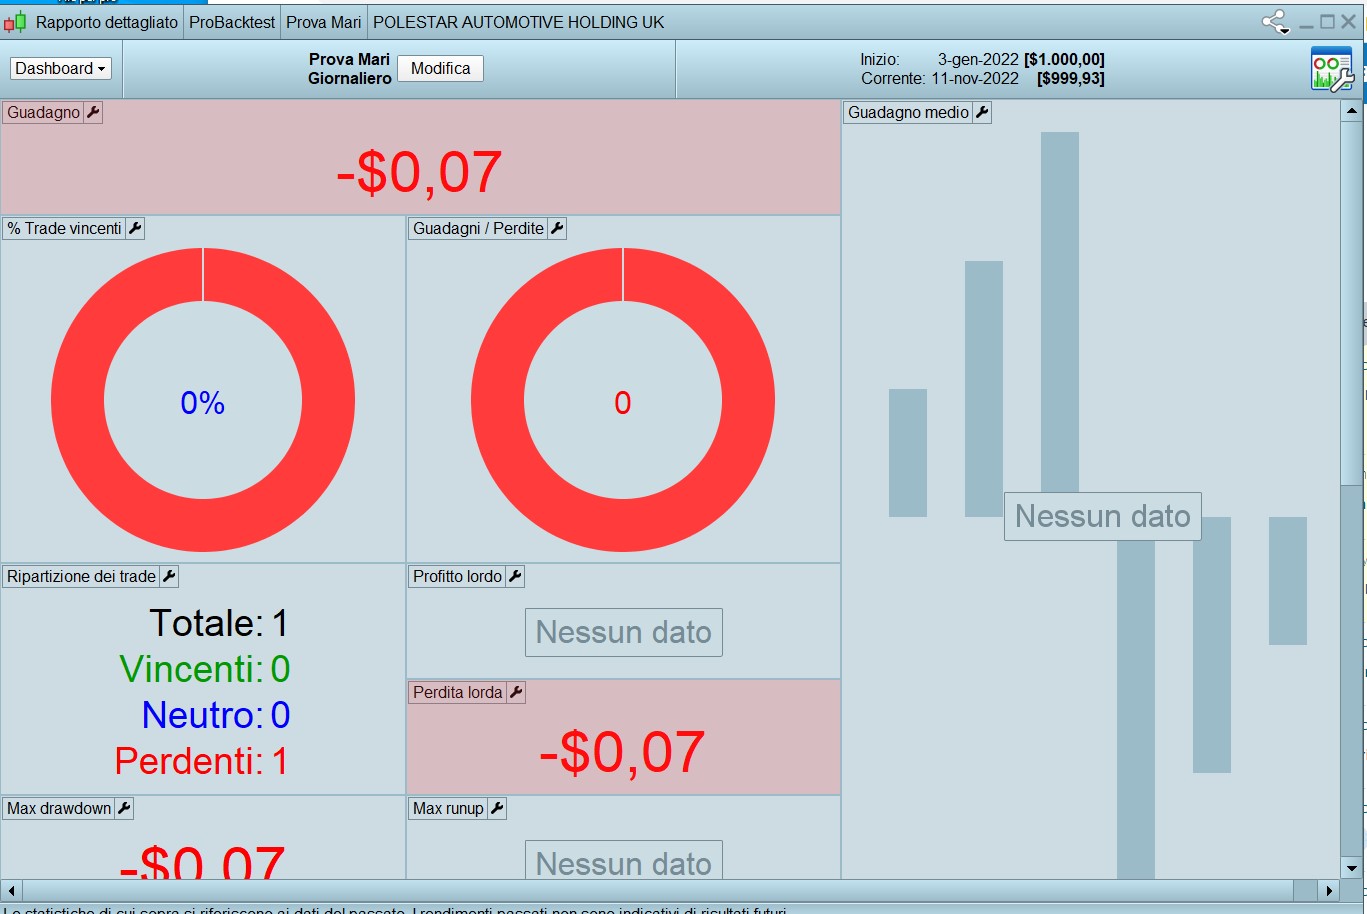
Task: Click the Corrente date 11-nov-2022
Action: 975,79
